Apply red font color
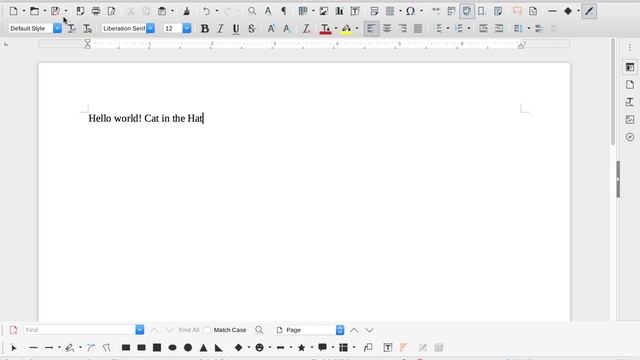Viewport: 640px width, 360px height. pos(325,29)
